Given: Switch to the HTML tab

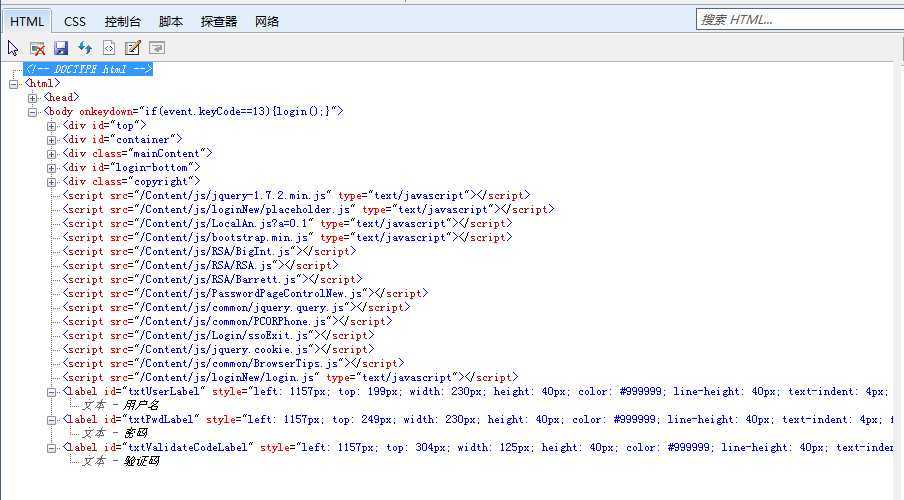Looking at the screenshot, I should [x=27, y=21].
